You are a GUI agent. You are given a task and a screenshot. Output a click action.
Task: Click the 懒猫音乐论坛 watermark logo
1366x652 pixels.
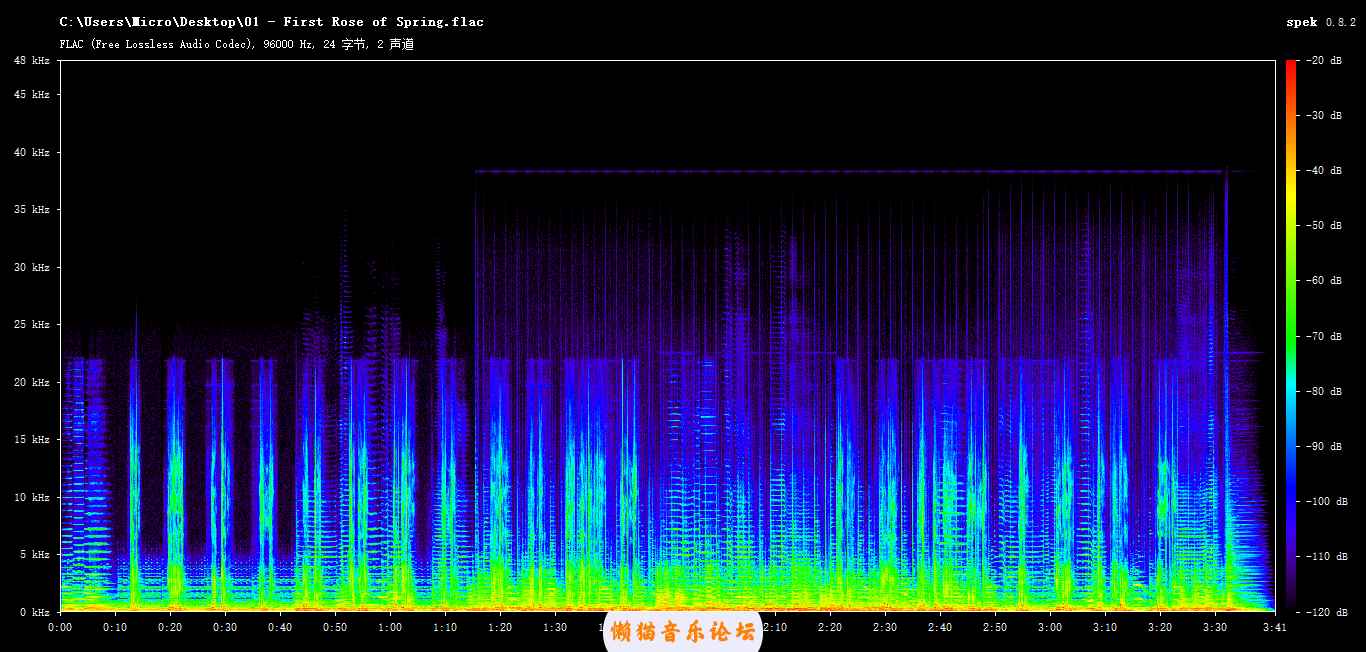[683, 631]
